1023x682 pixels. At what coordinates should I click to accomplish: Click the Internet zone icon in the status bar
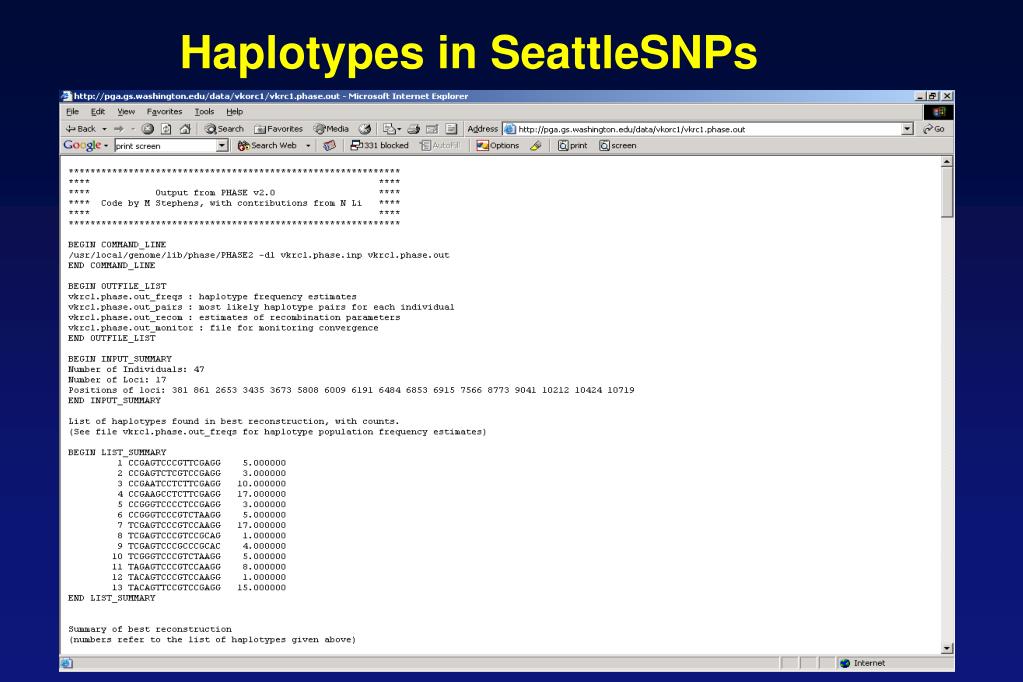tap(846, 663)
